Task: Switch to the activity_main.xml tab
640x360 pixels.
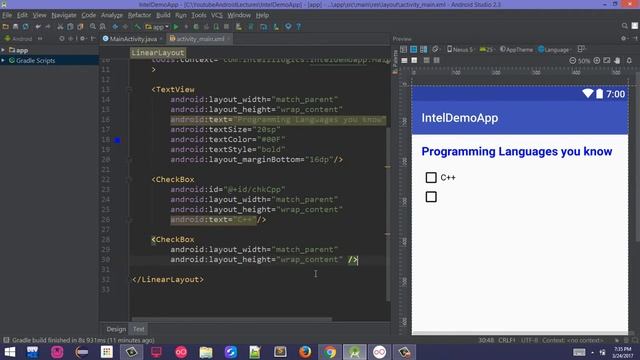Action: 198,39
